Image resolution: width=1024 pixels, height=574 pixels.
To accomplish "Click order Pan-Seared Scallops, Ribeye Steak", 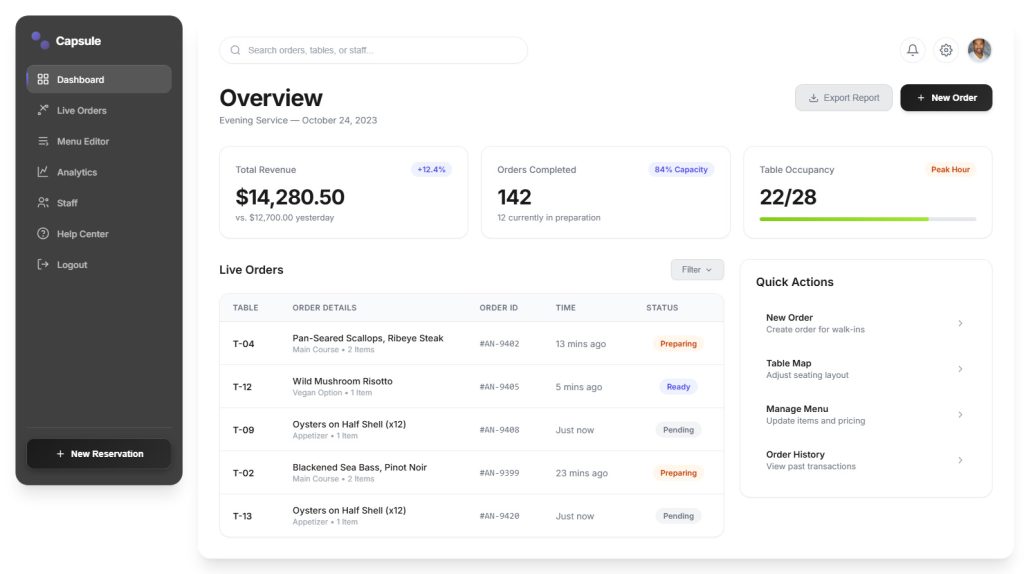I will pos(368,338).
